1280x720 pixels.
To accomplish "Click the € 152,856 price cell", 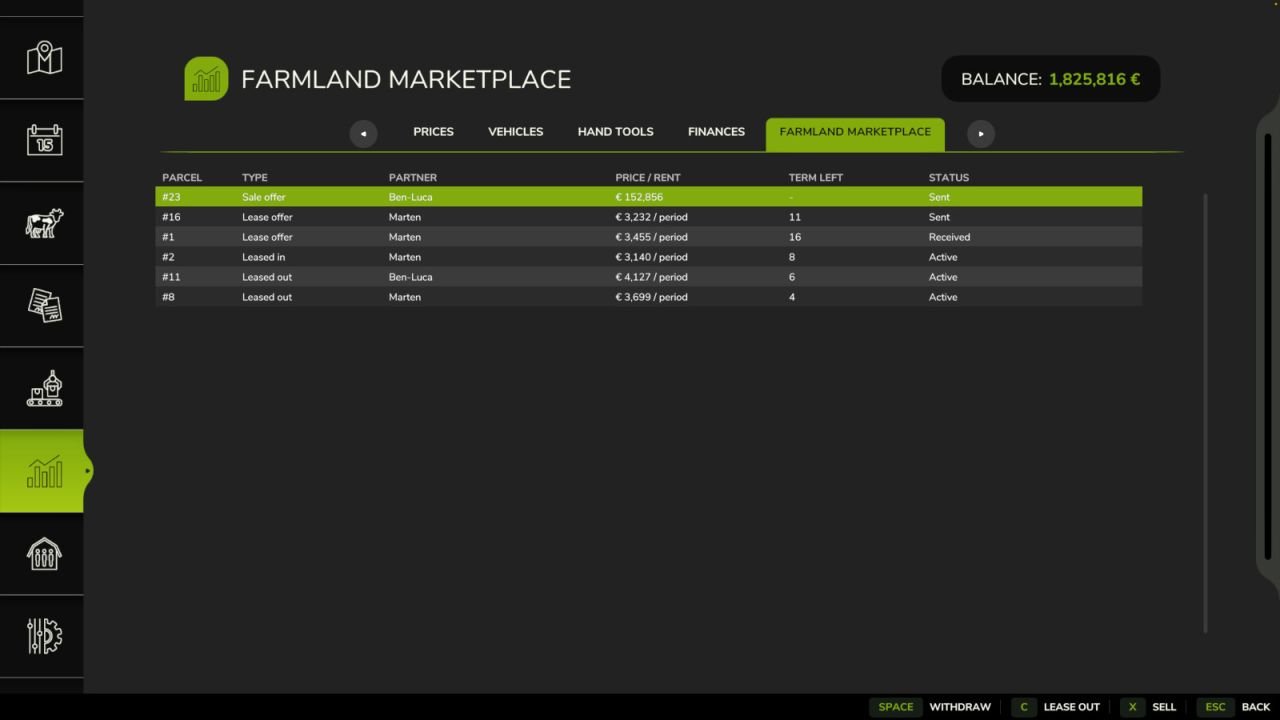I will (639, 197).
